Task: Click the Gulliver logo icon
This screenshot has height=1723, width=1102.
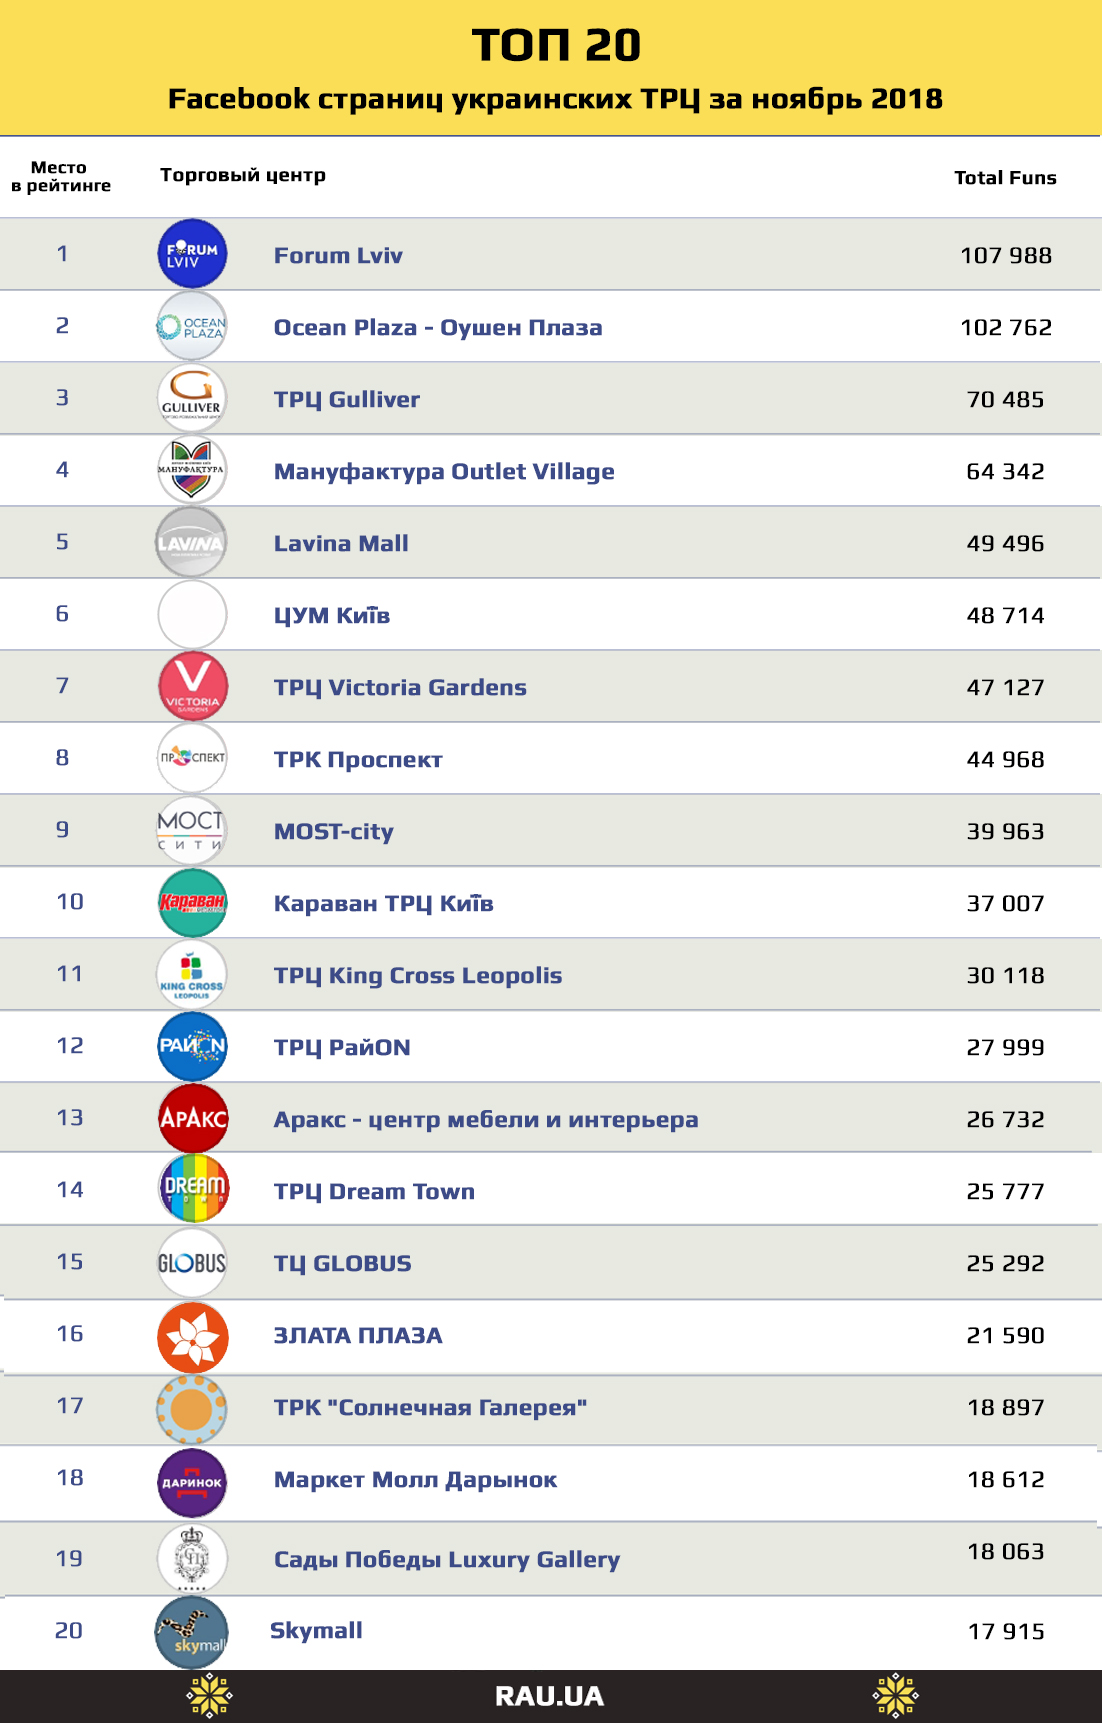Action: coord(192,398)
